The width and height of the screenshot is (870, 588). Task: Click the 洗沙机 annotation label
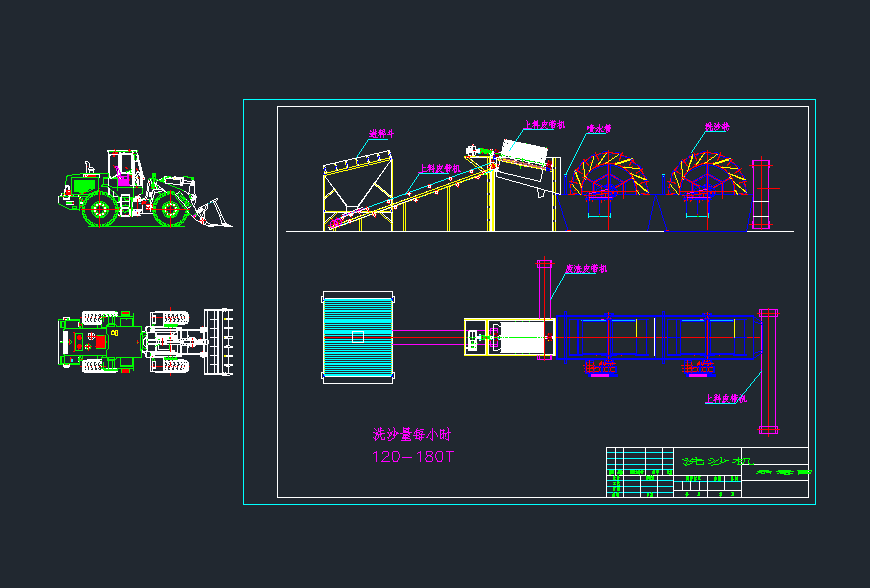716,127
